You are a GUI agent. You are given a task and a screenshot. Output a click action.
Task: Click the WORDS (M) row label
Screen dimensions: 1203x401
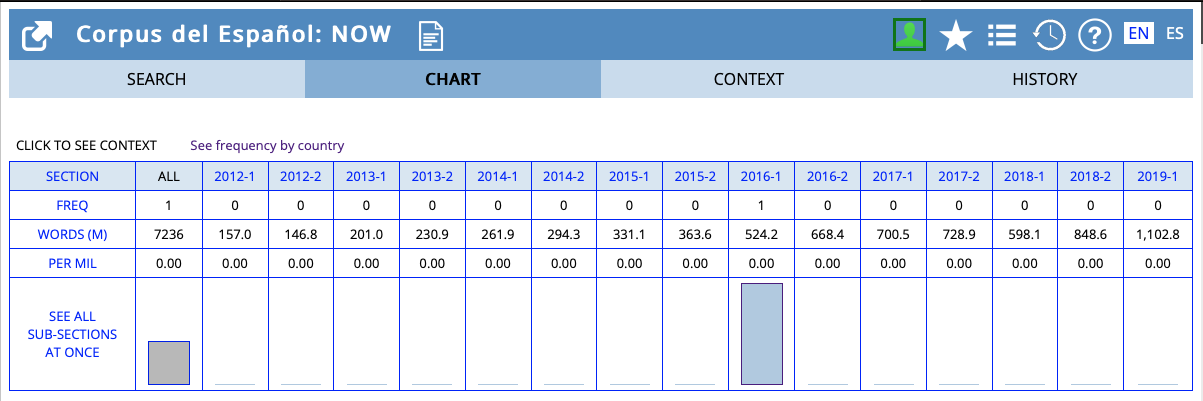pyautogui.click(x=72, y=233)
